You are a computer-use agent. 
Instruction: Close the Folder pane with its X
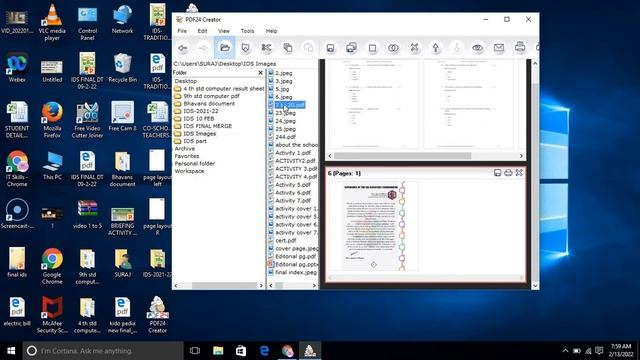260,73
